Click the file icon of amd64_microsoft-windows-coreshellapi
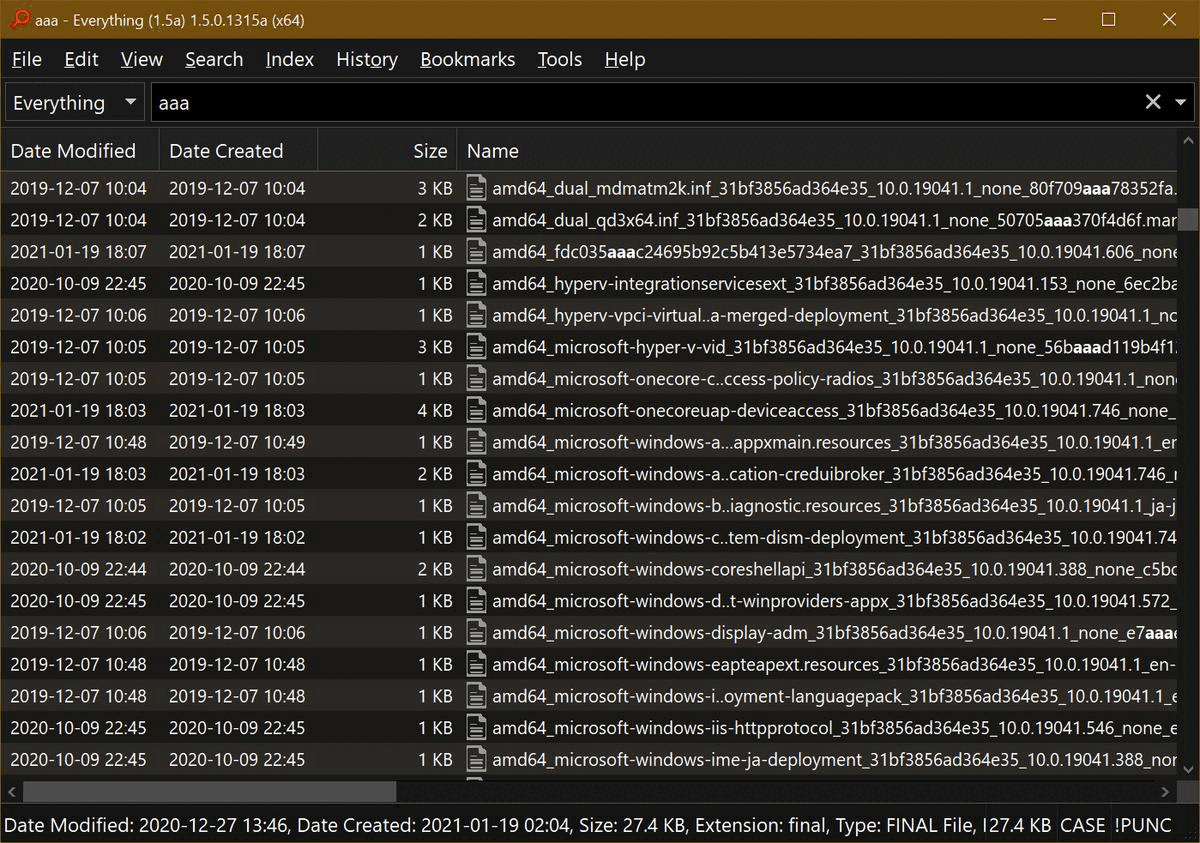This screenshot has height=843, width=1200. point(477,569)
